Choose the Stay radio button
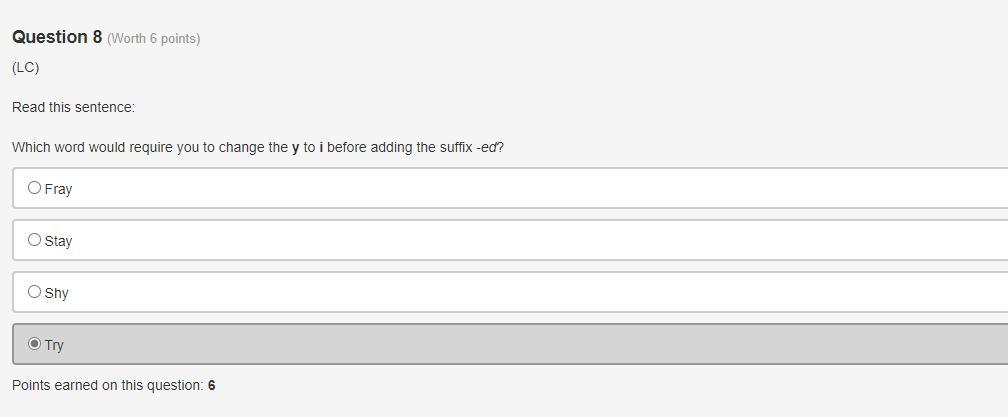The width and height of the screenshot is (1008, 417). coord(35,240)
